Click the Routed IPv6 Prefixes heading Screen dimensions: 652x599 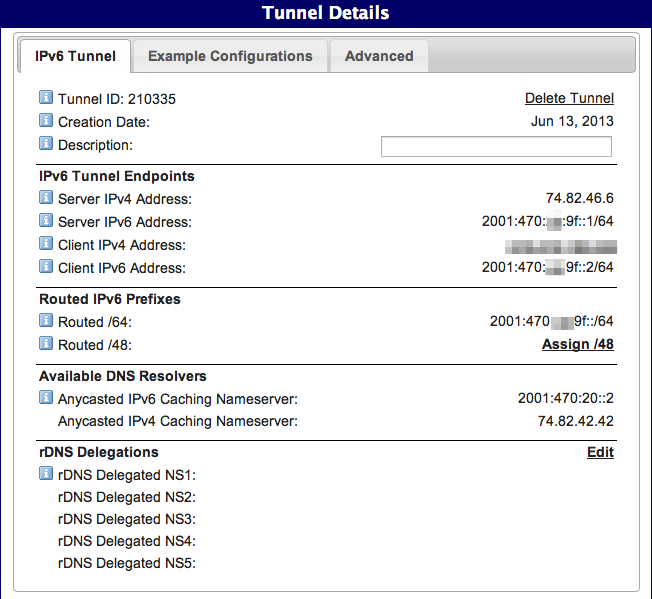pyautogui.click(x=110, y=299)
